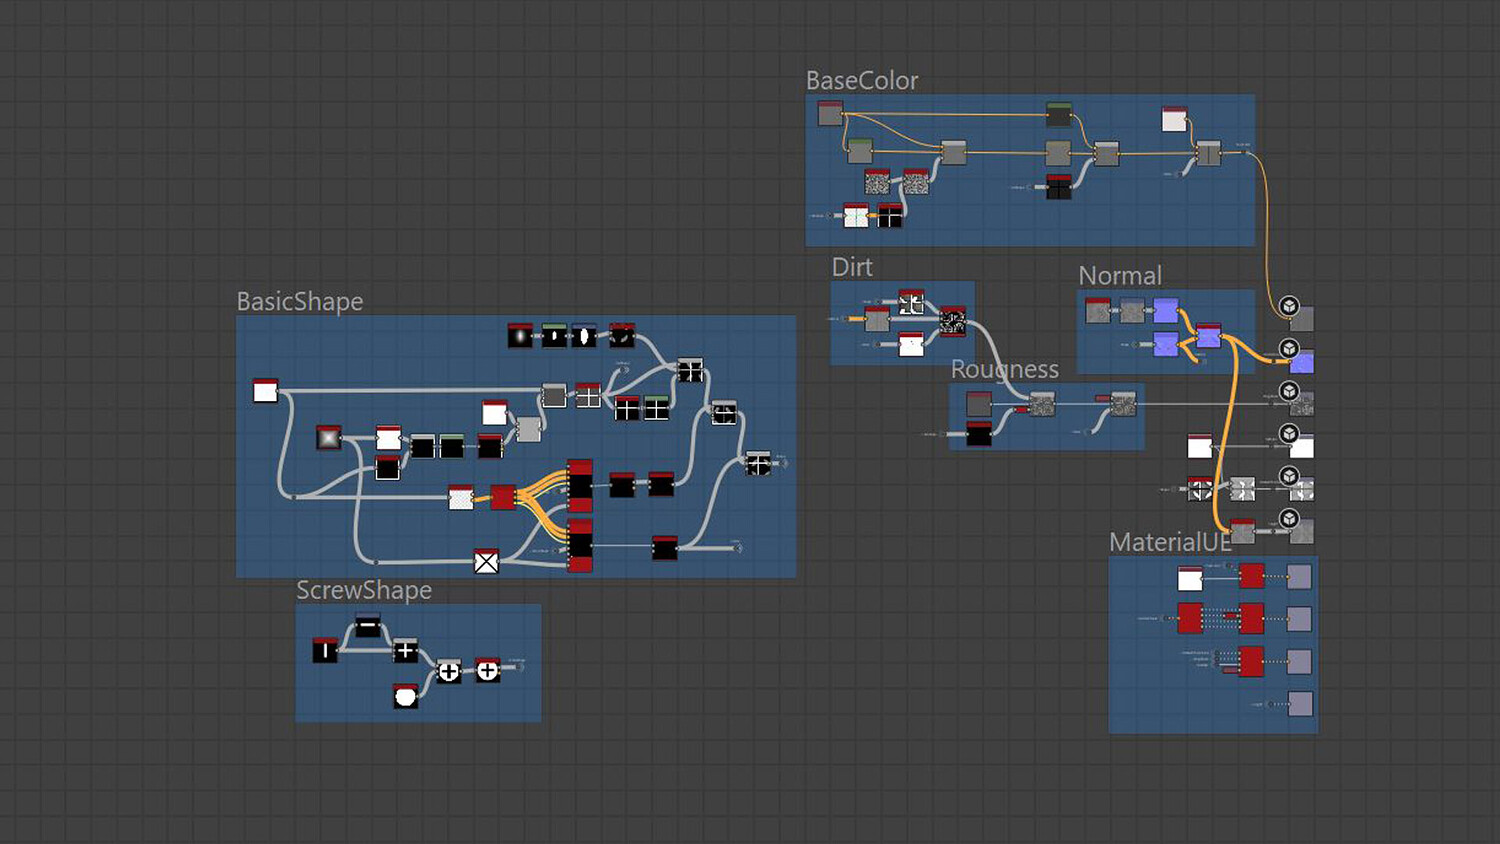The image size is (1500, 844).
Task: Click the cube icon on the fifth output node
Action: pyautogui.click(x=1289, y=476)
